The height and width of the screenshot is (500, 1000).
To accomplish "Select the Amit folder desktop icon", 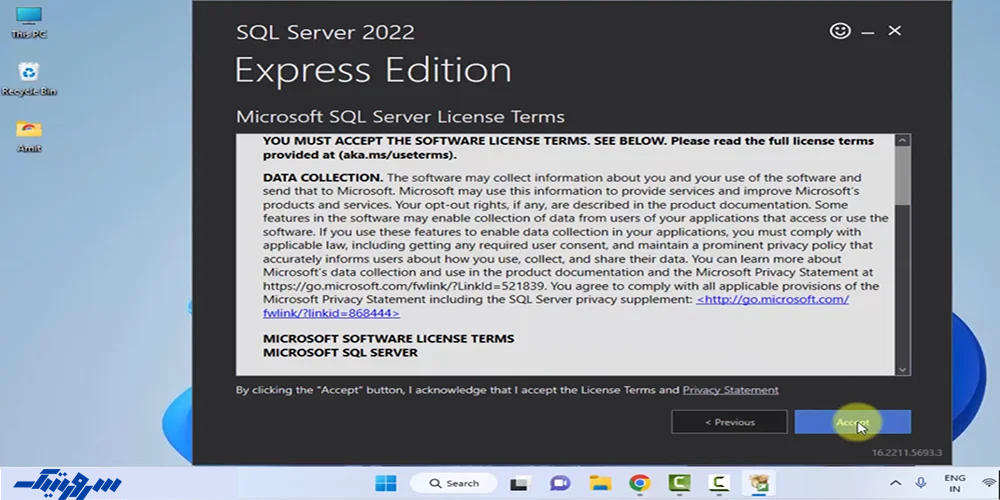I will pos(29,136).
